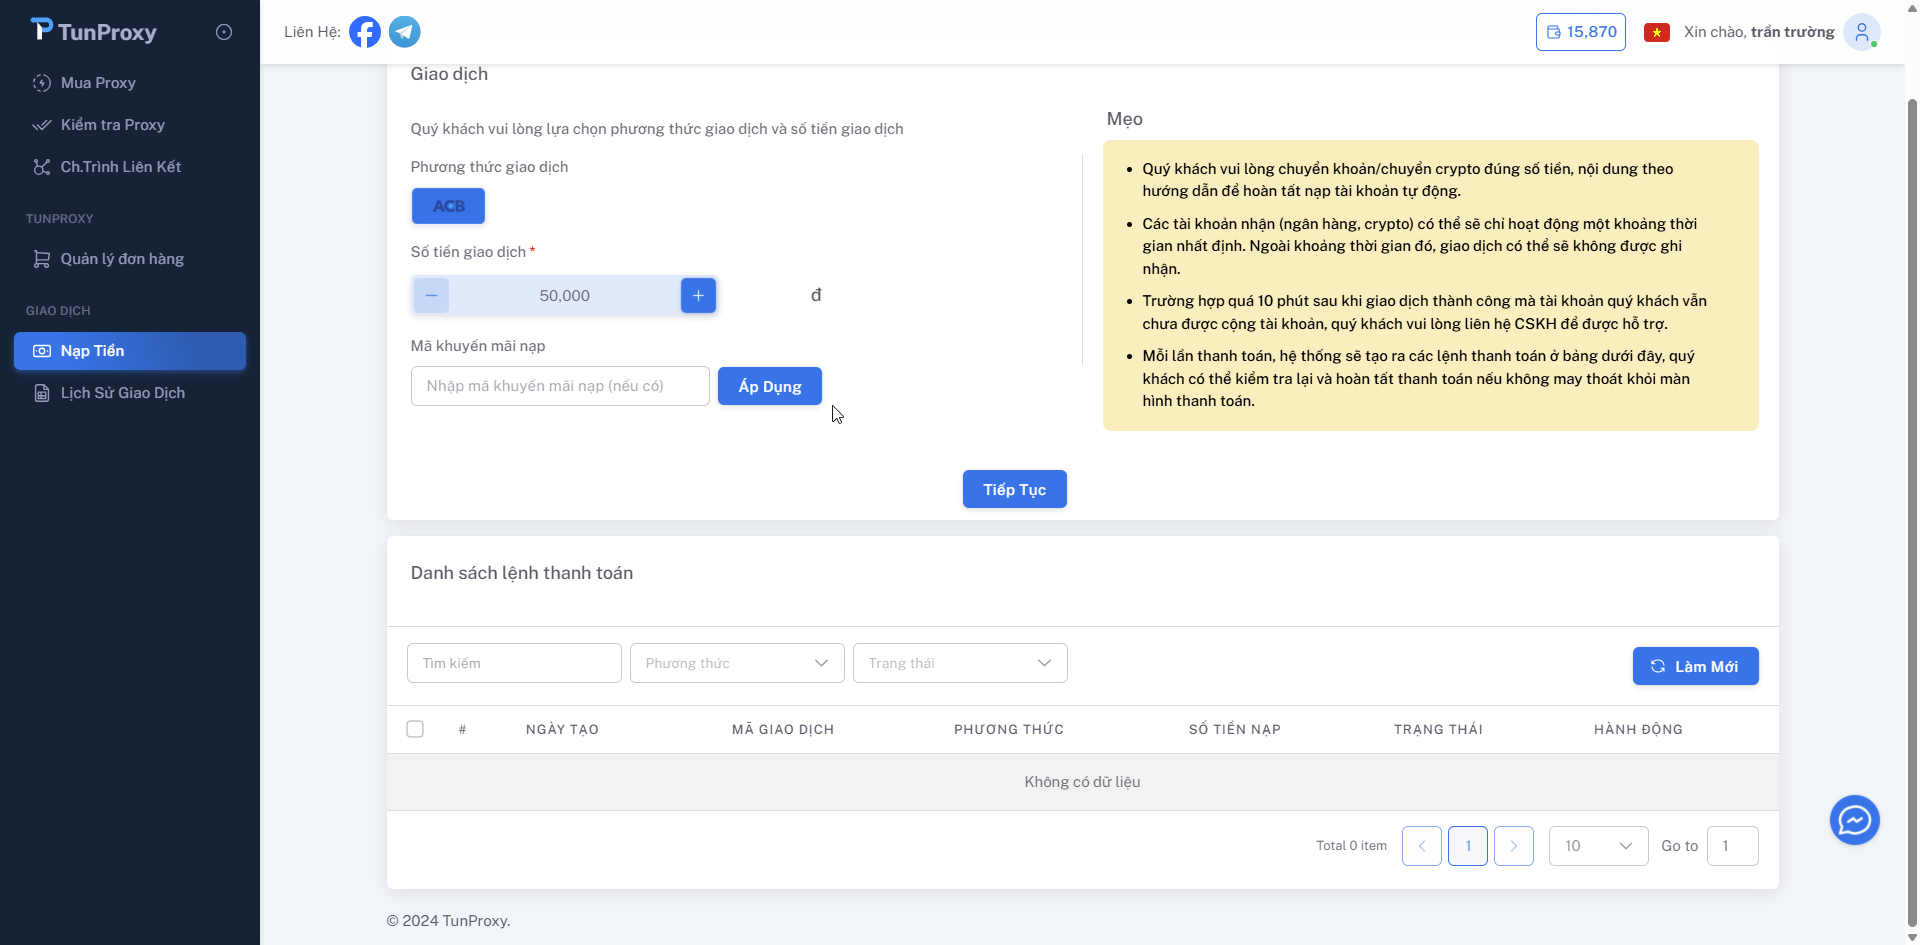Expand the Phương thức dropdown
This screenshot has height=945, width=1920.
pyautogui.click(x=737, y=663)
